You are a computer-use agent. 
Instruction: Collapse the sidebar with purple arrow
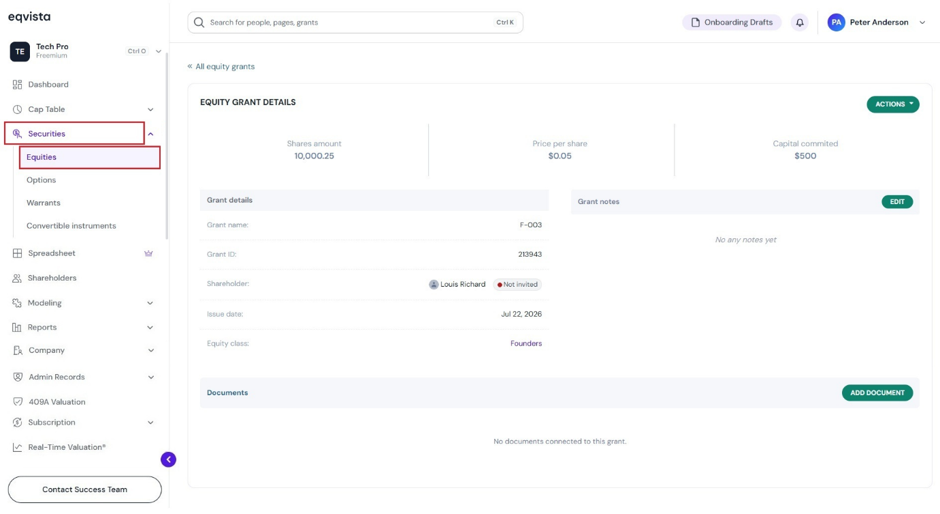pos(168,459)
